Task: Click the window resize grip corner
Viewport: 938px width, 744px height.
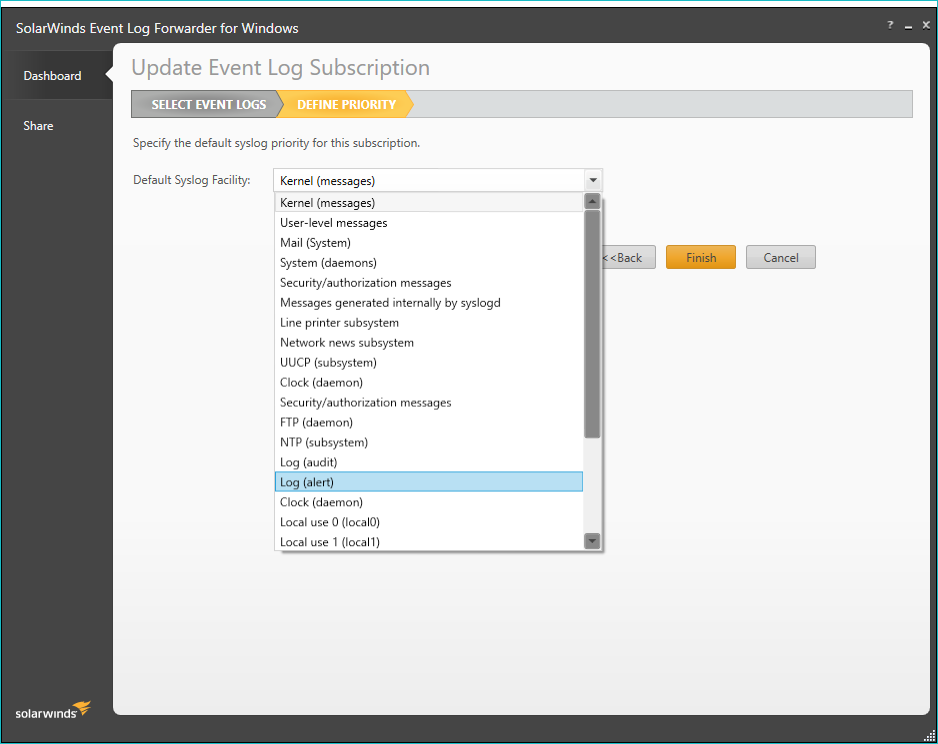Action: [x=929, y=735]
